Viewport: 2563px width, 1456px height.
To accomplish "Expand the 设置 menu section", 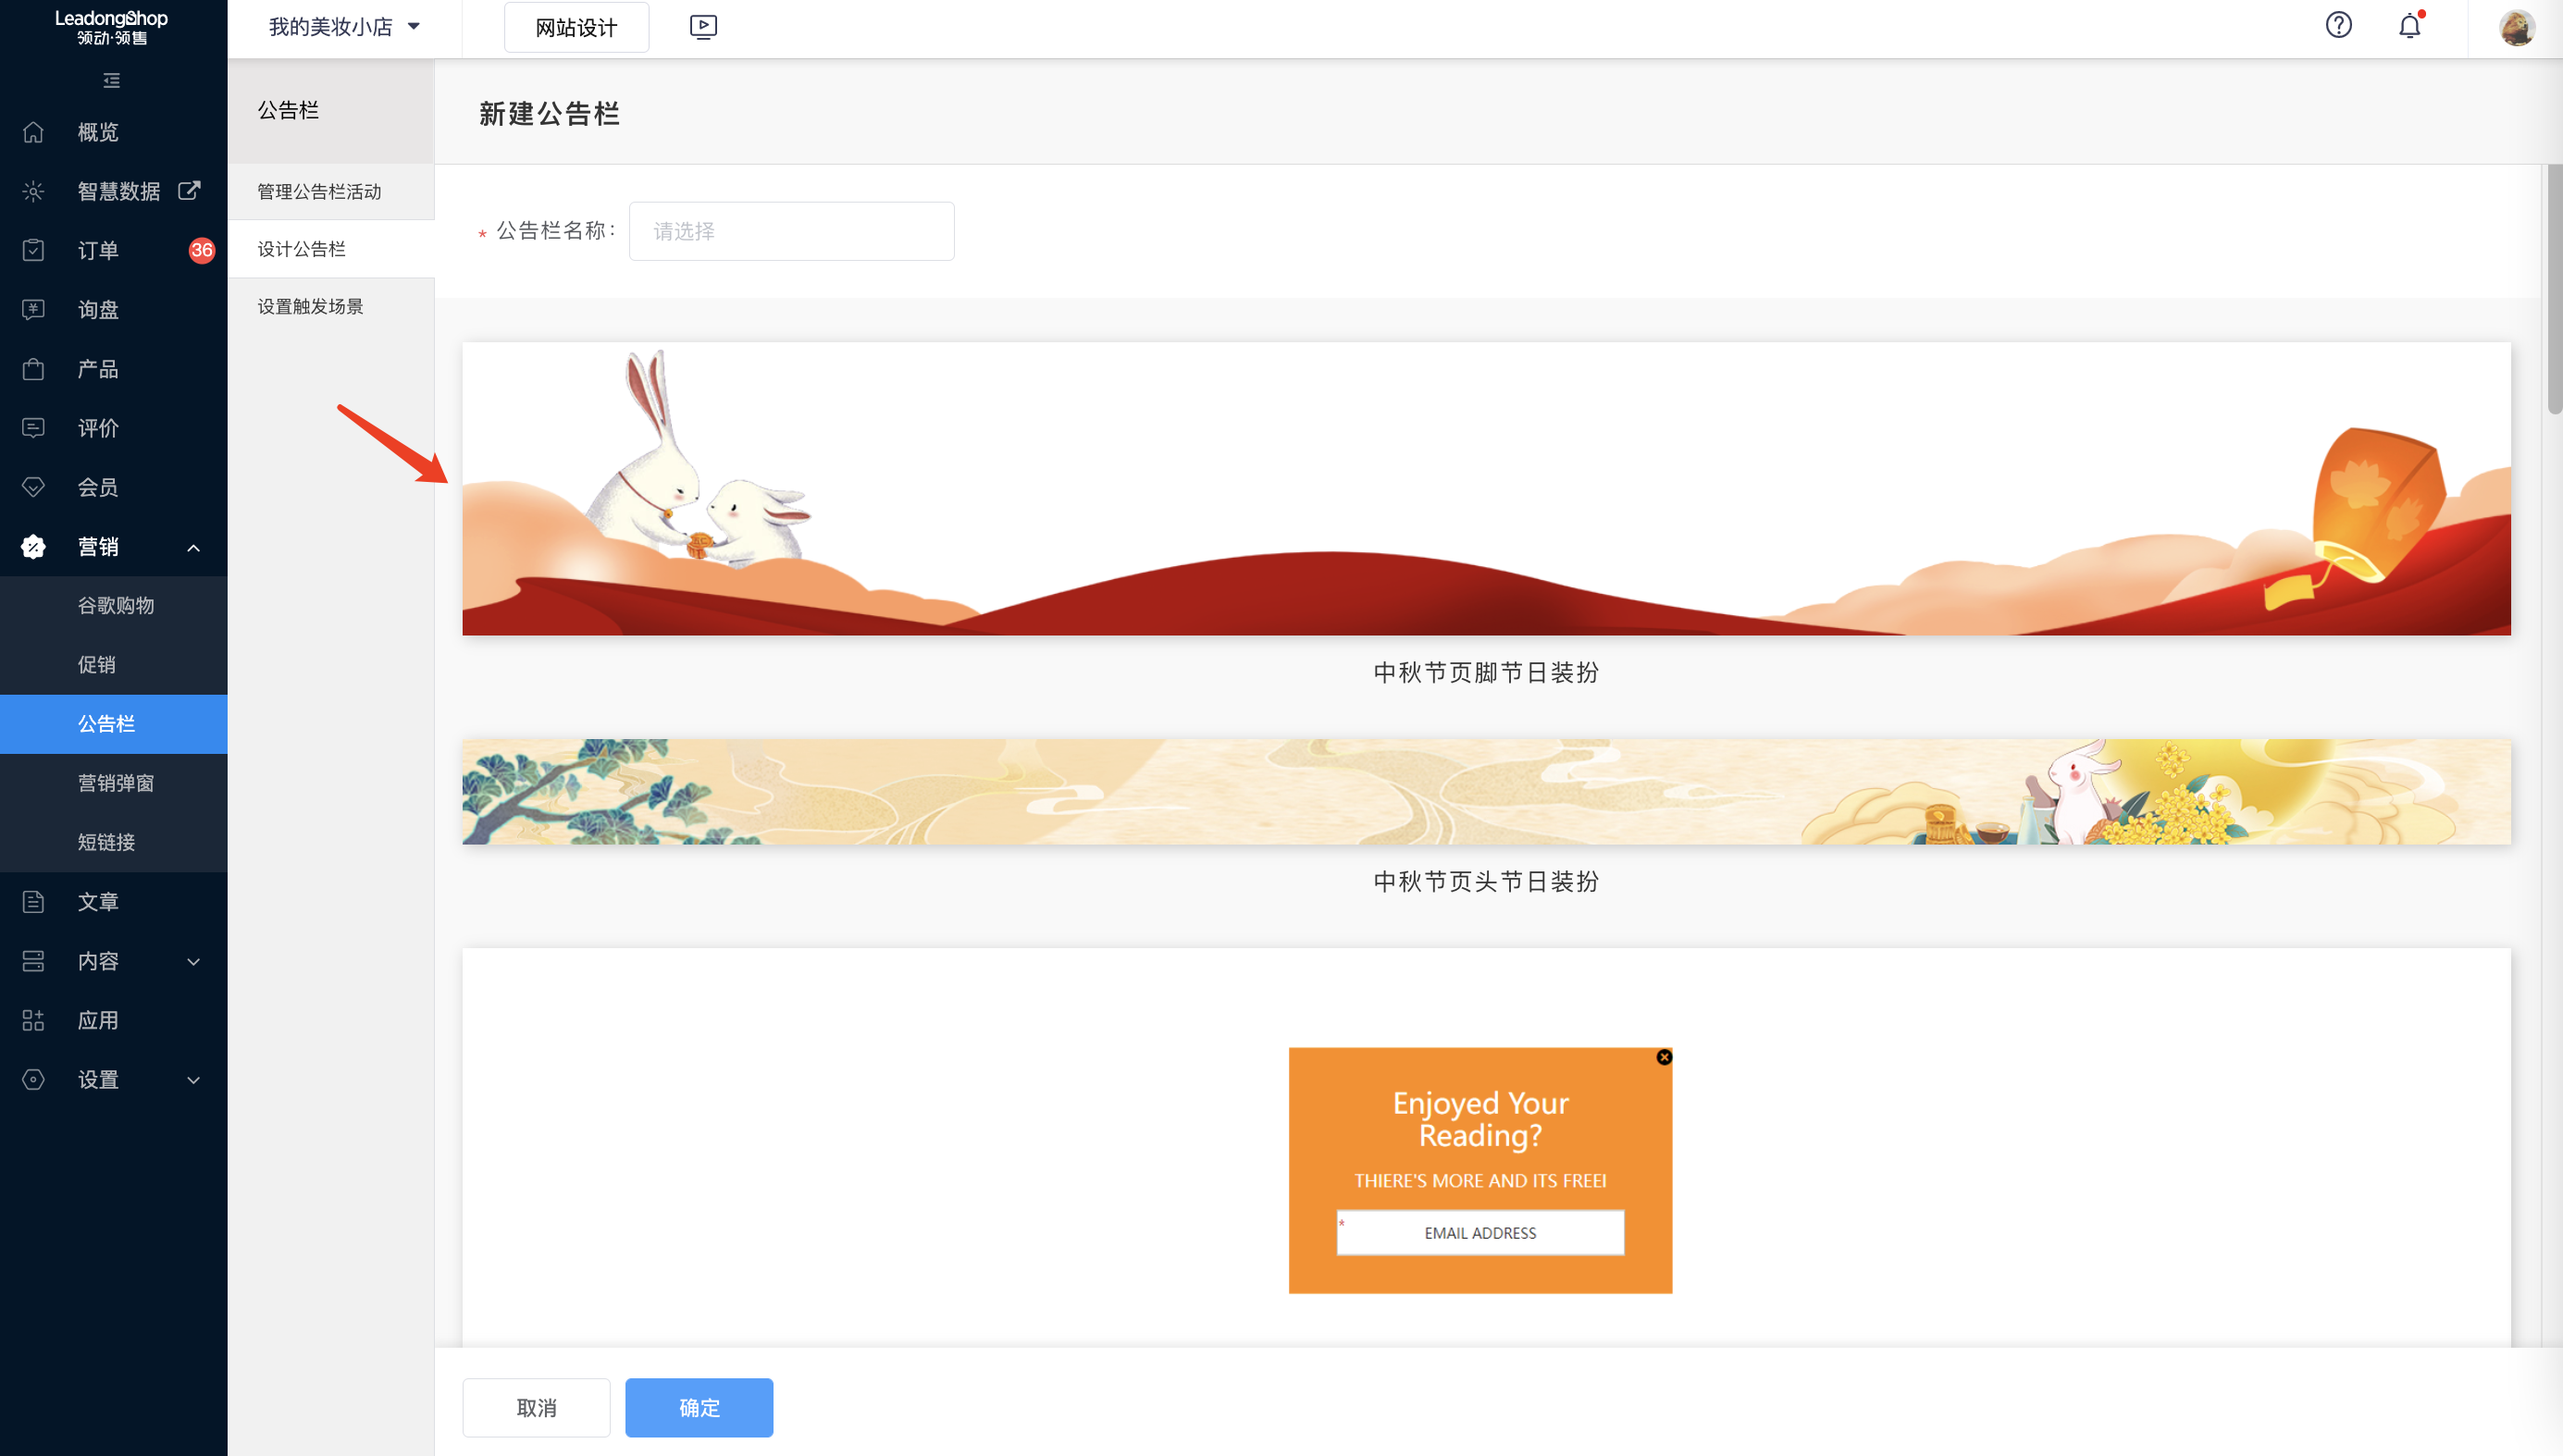I will 194,1080.
